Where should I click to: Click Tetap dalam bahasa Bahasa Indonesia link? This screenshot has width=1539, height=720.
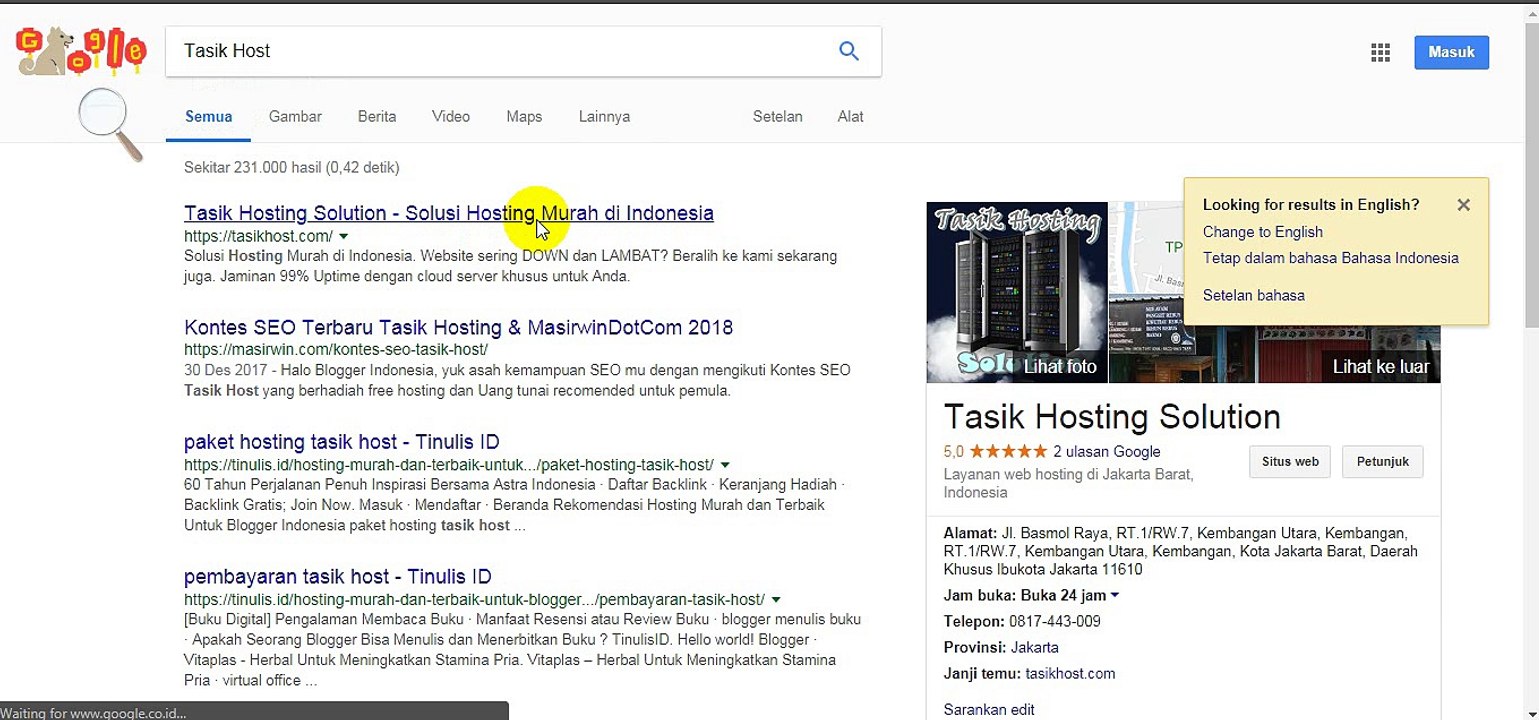click(1331, 258)
